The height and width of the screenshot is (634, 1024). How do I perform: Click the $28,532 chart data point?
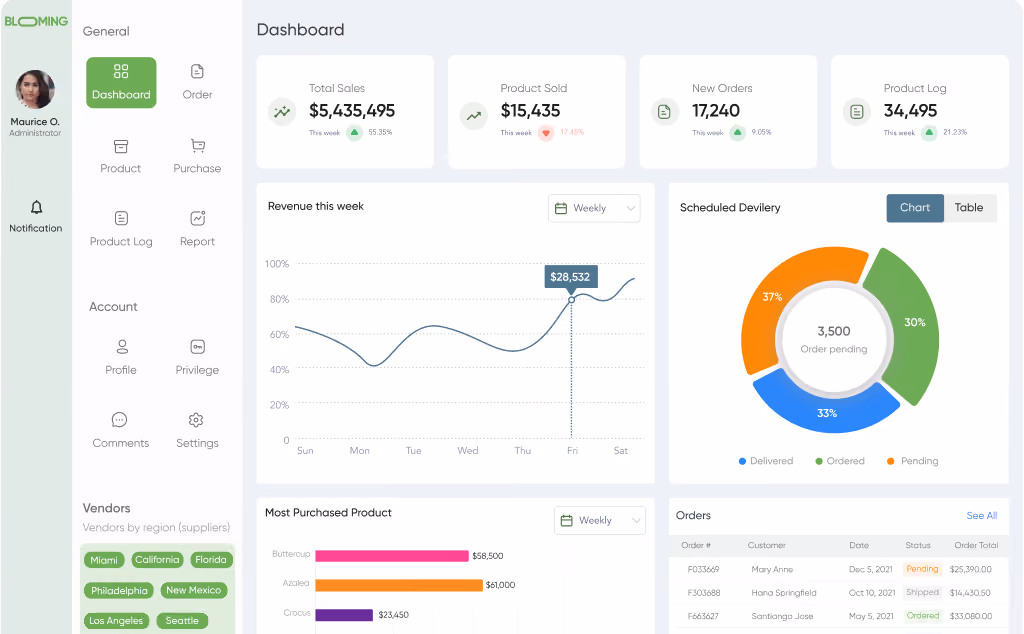coord(571,300)
